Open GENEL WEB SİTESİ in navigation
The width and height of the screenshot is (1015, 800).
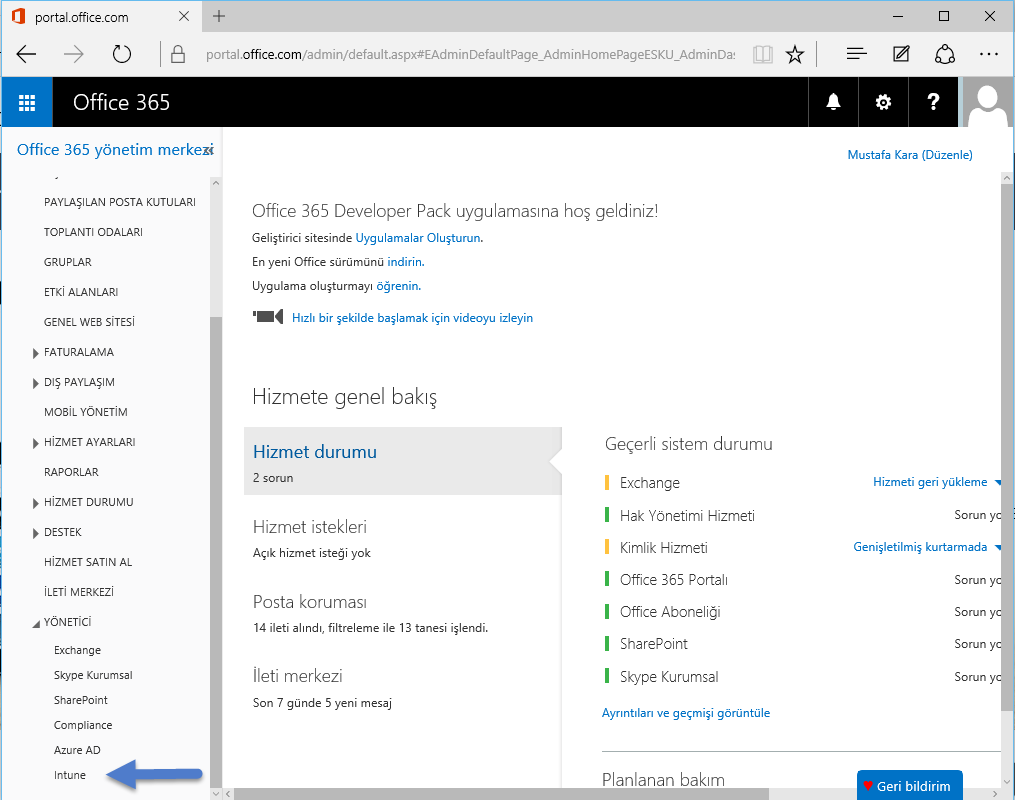point(89,322)
